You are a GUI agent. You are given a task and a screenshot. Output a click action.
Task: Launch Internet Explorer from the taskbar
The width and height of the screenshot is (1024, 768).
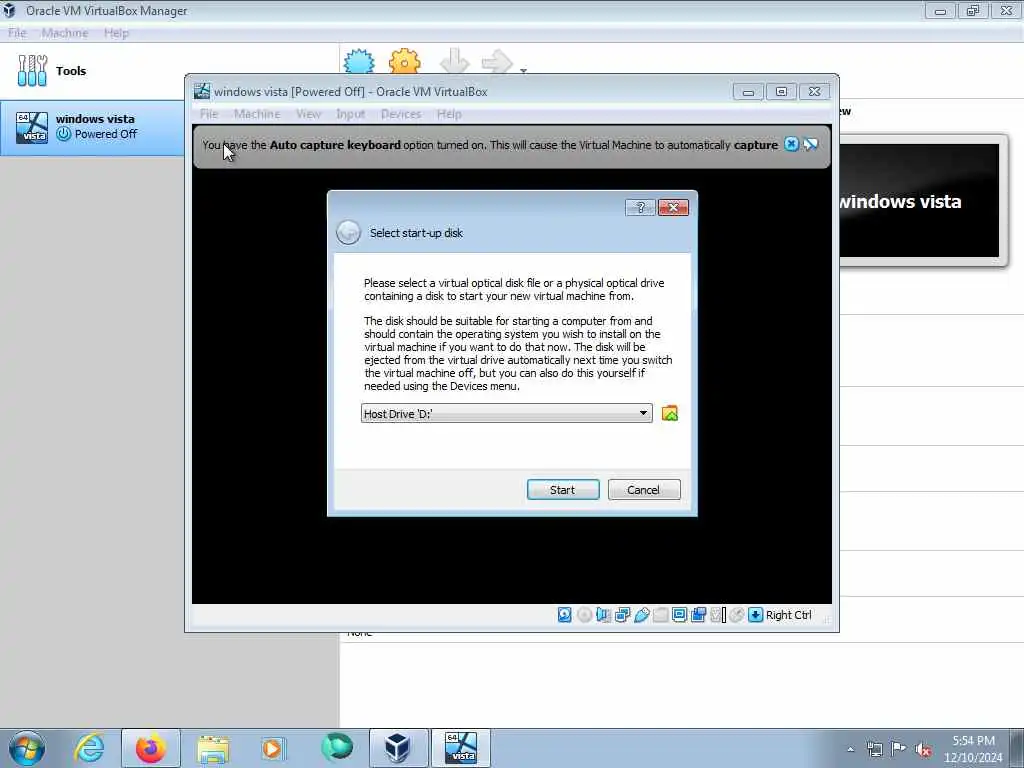89,748
